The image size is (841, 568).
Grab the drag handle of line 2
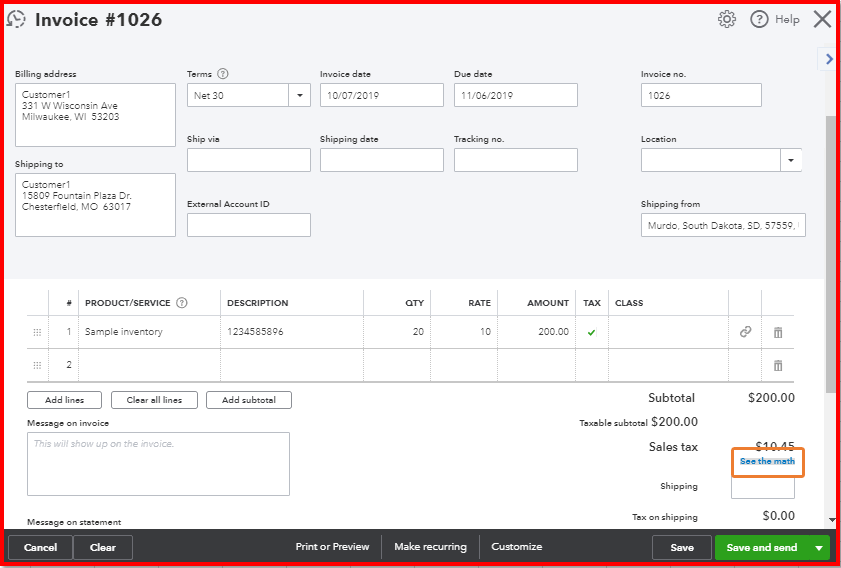point(37,365)
